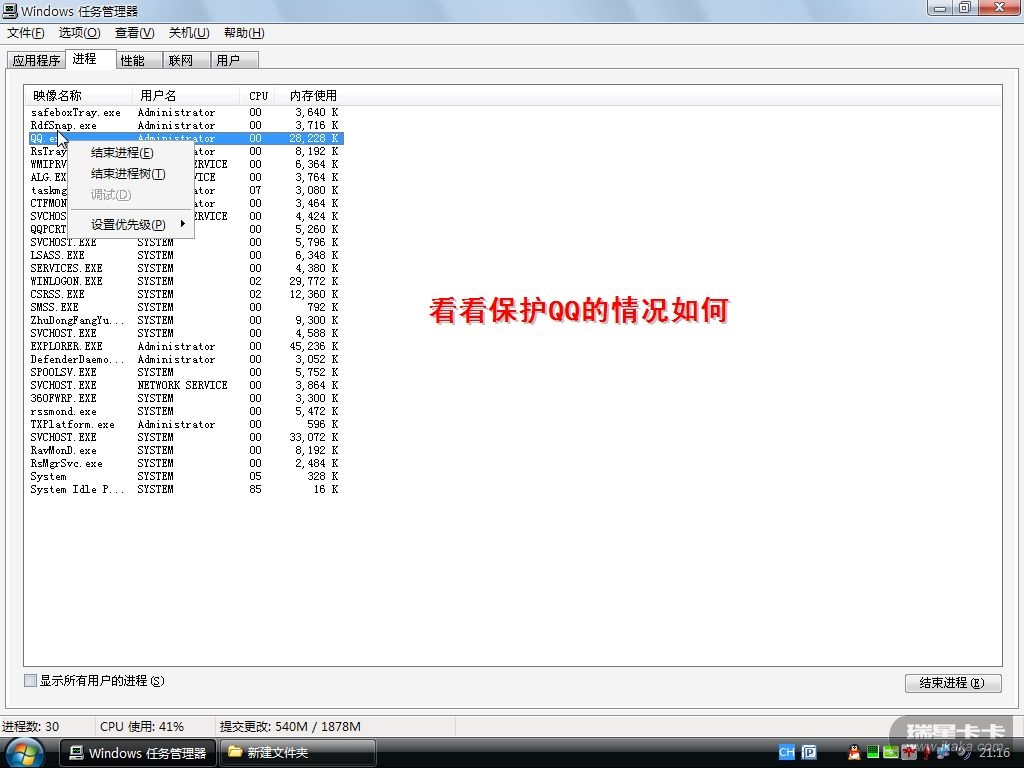
Task: Click 提交更改: 540M / 1878M status text
Action: [x=290, y=726]
